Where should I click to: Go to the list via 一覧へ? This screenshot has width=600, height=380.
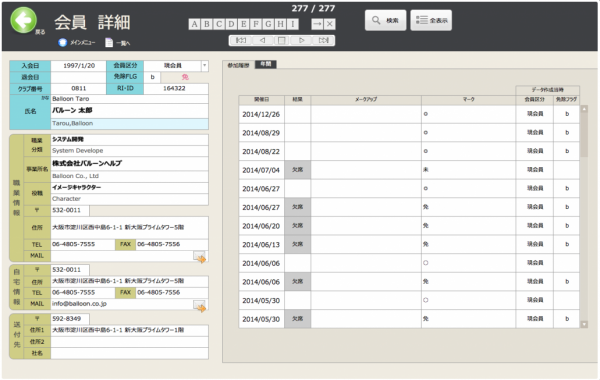point(118,42)
